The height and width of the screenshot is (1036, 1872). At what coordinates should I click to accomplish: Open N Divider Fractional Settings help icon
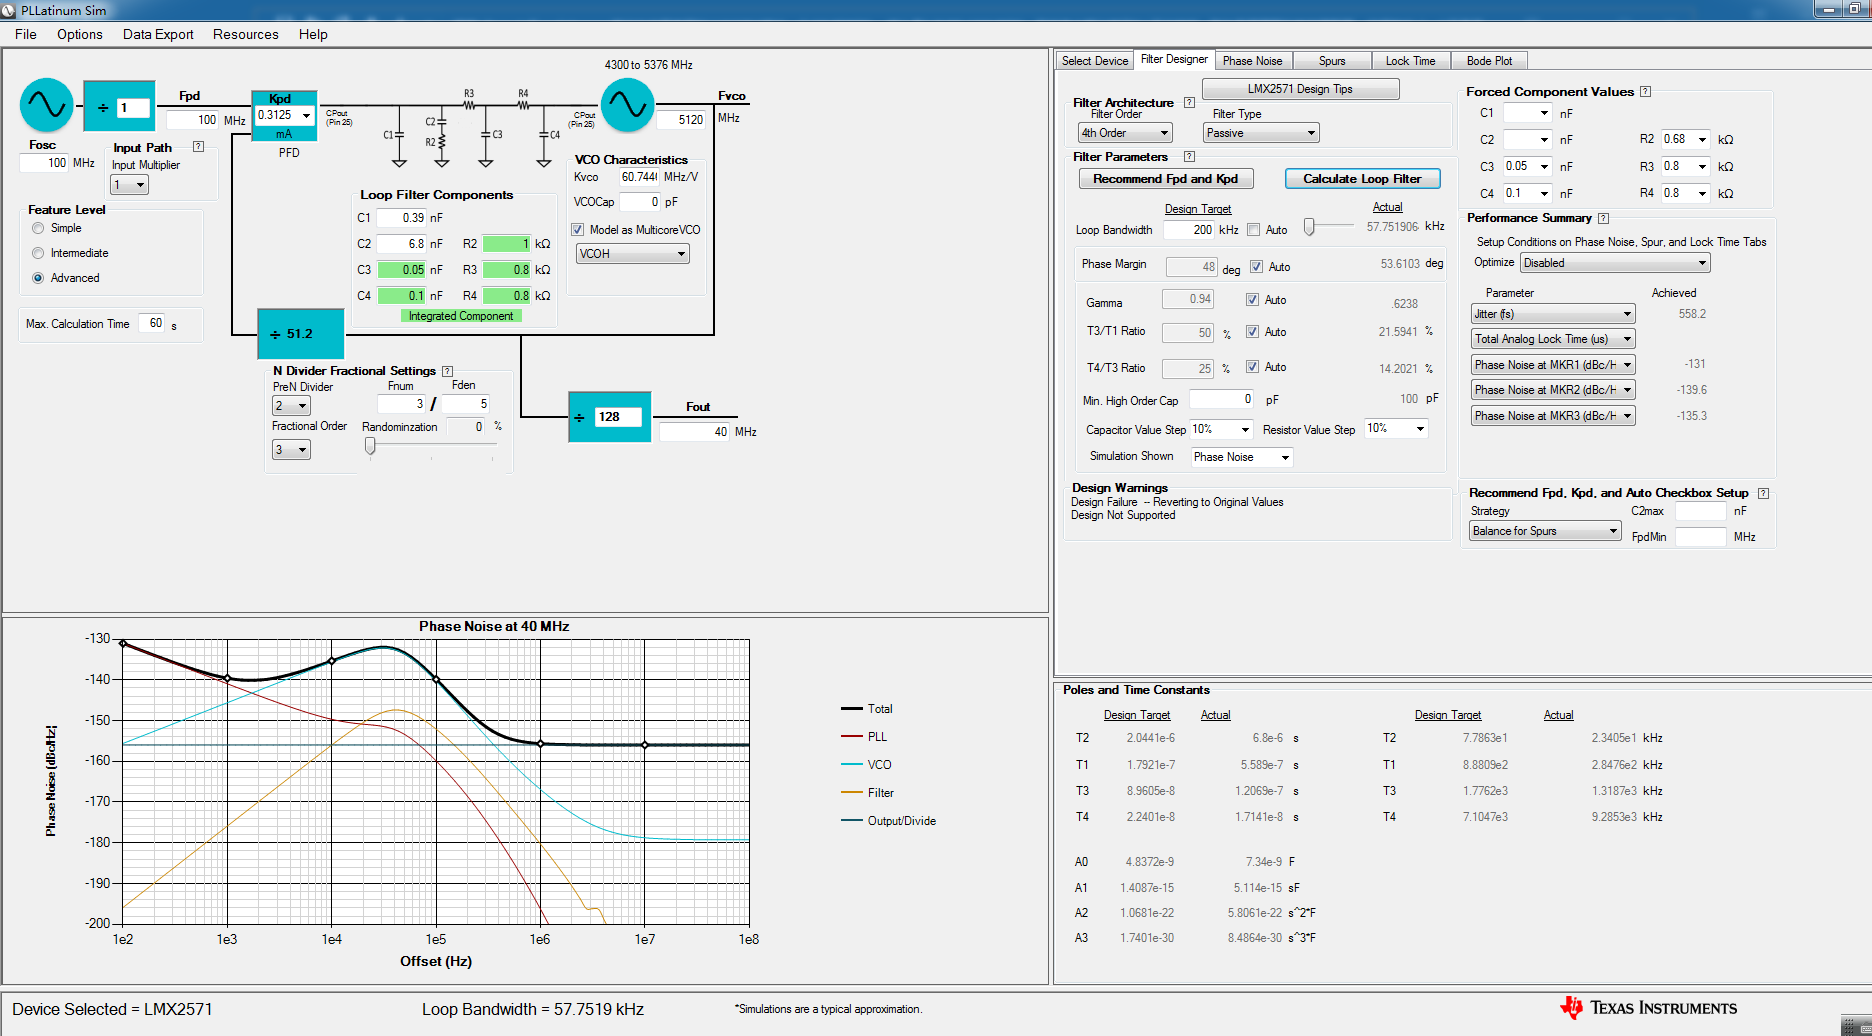447,371
